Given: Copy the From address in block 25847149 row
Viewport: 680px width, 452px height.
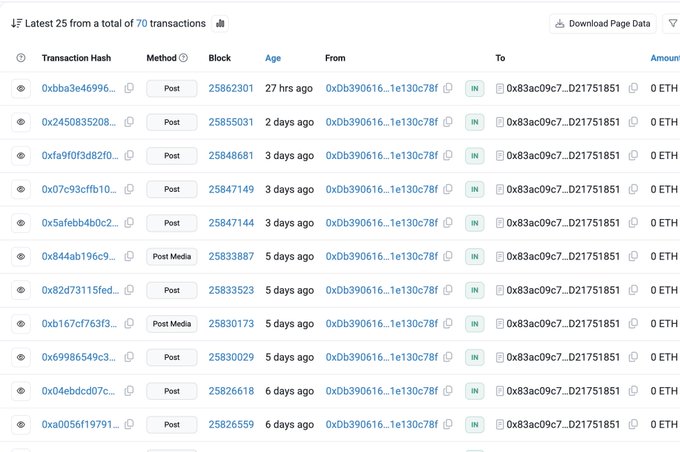Looking at the screenshot, I should pyautogui.click(x=448, y=189).
